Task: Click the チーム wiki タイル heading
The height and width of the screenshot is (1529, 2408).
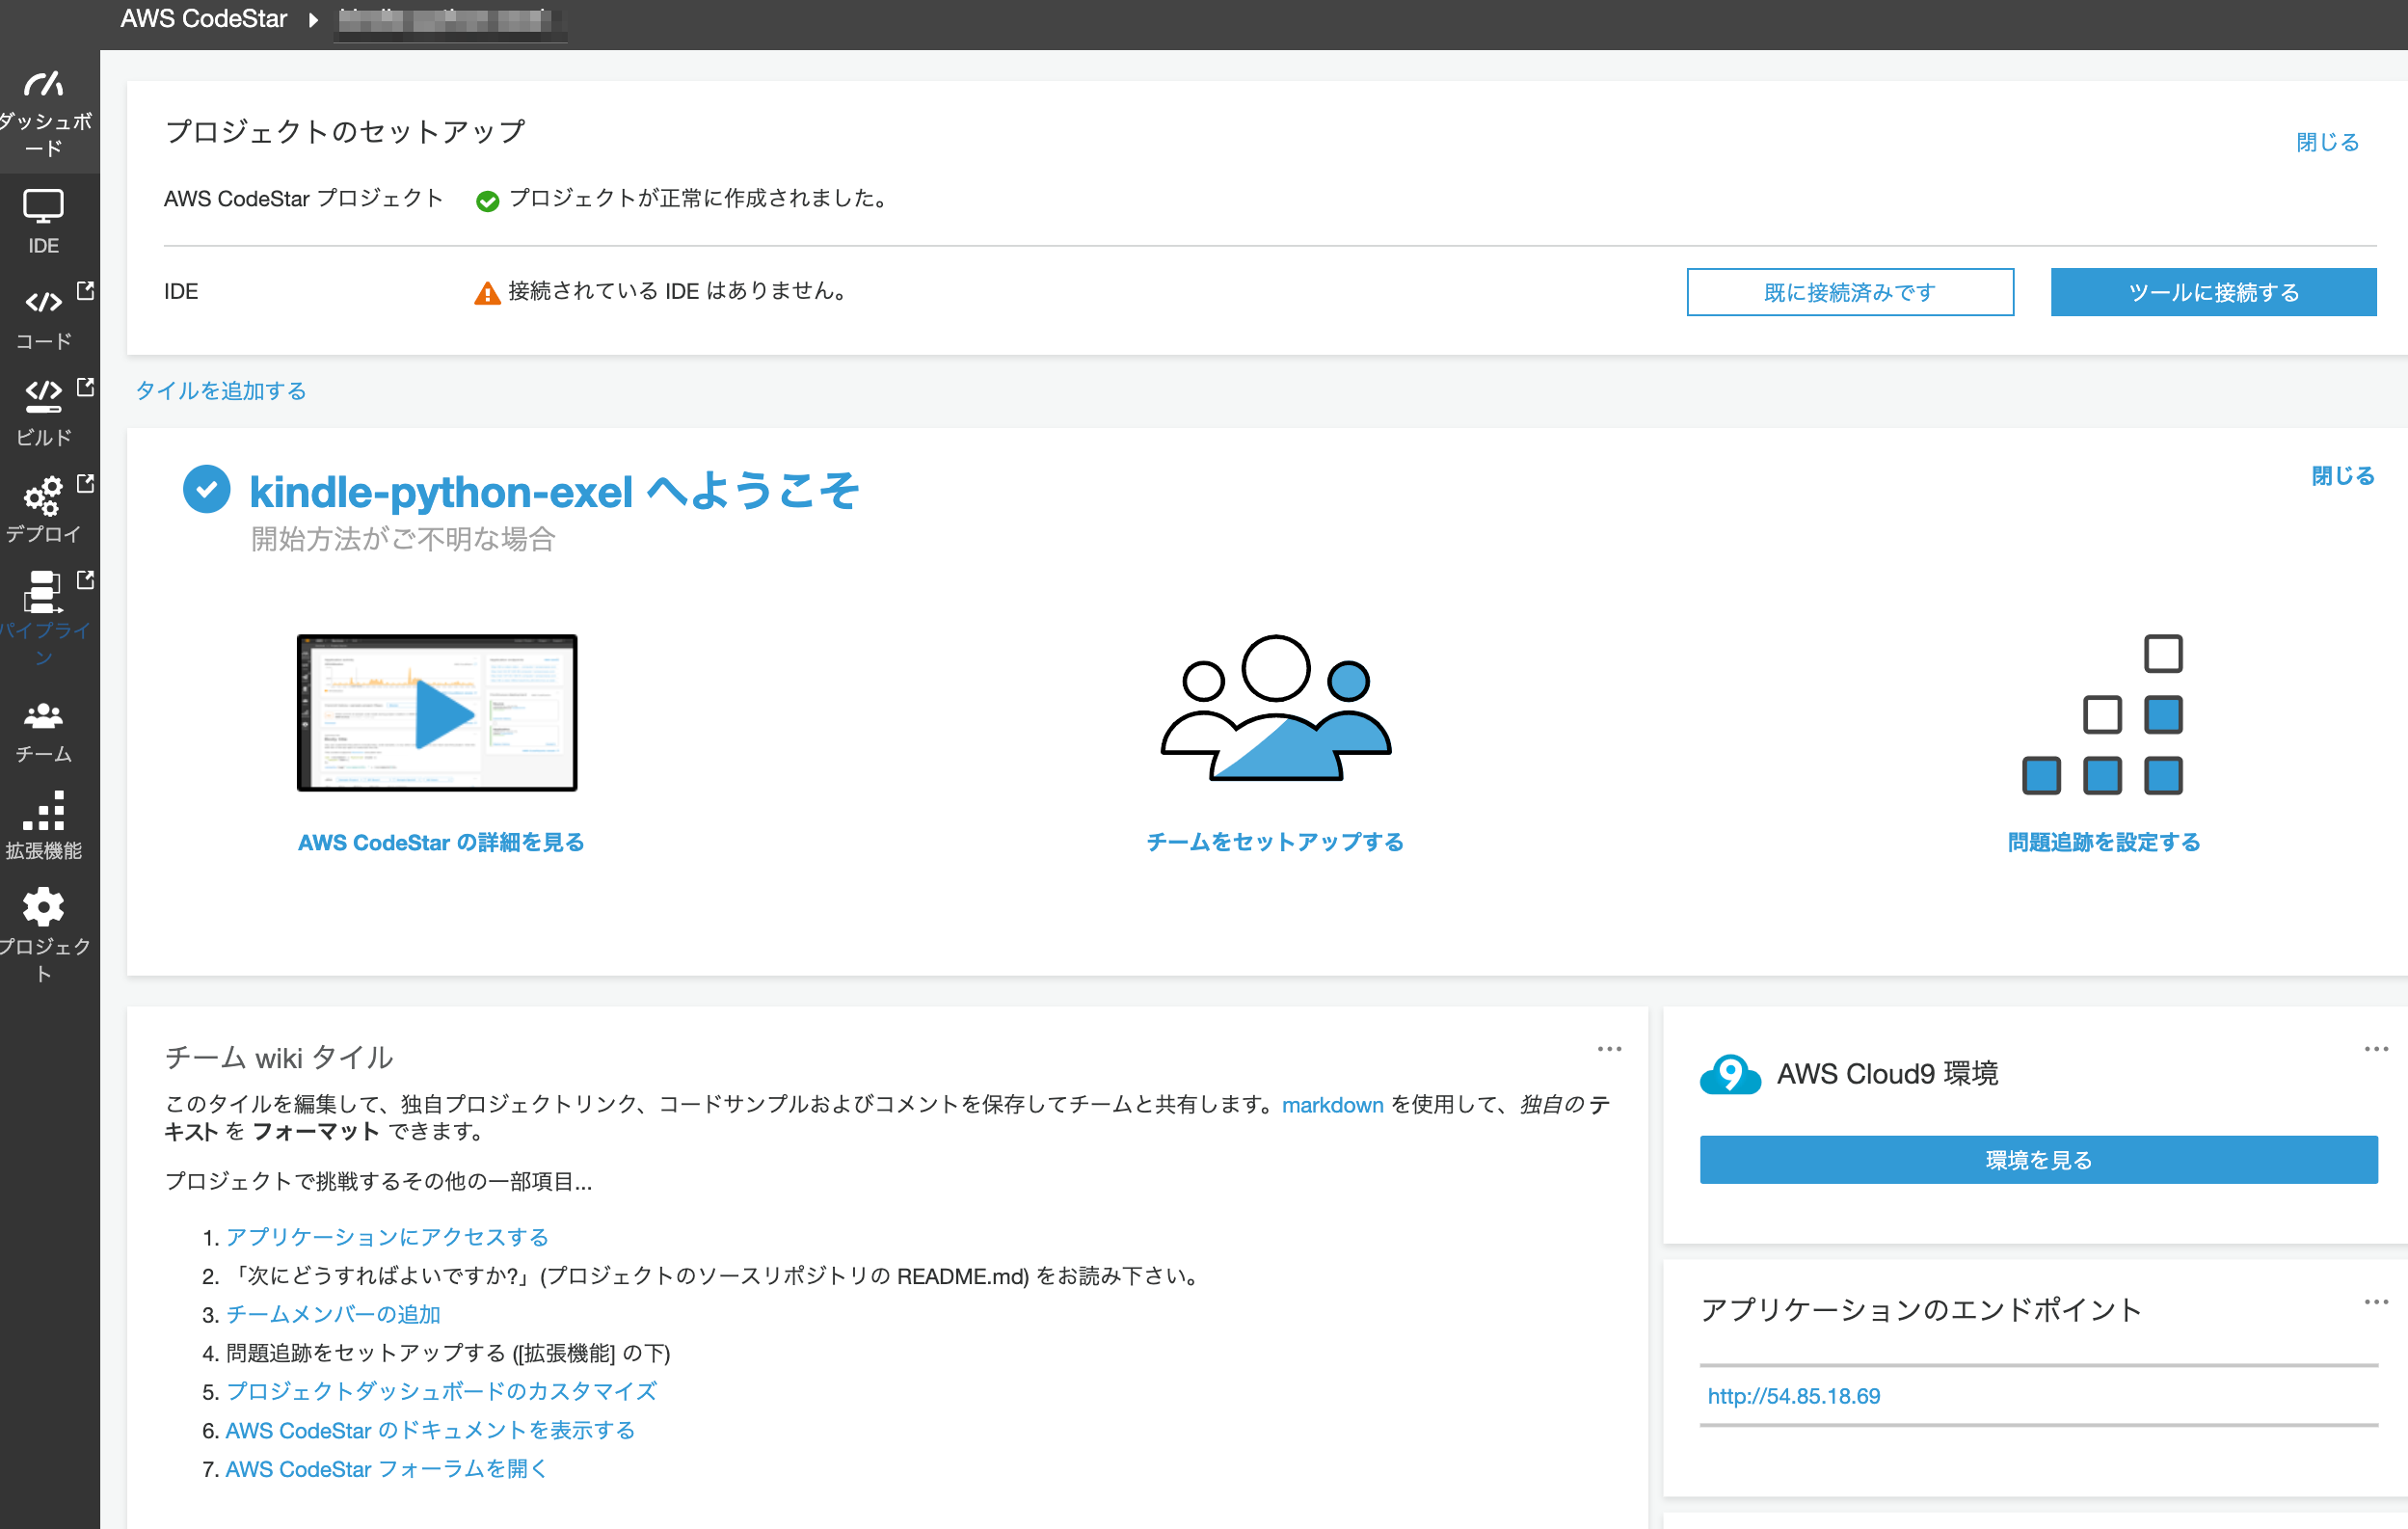Action: point(279,1057)
